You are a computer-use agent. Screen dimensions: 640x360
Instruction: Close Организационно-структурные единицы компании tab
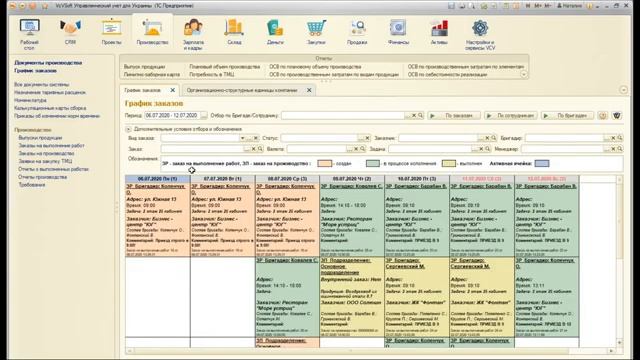309,90
